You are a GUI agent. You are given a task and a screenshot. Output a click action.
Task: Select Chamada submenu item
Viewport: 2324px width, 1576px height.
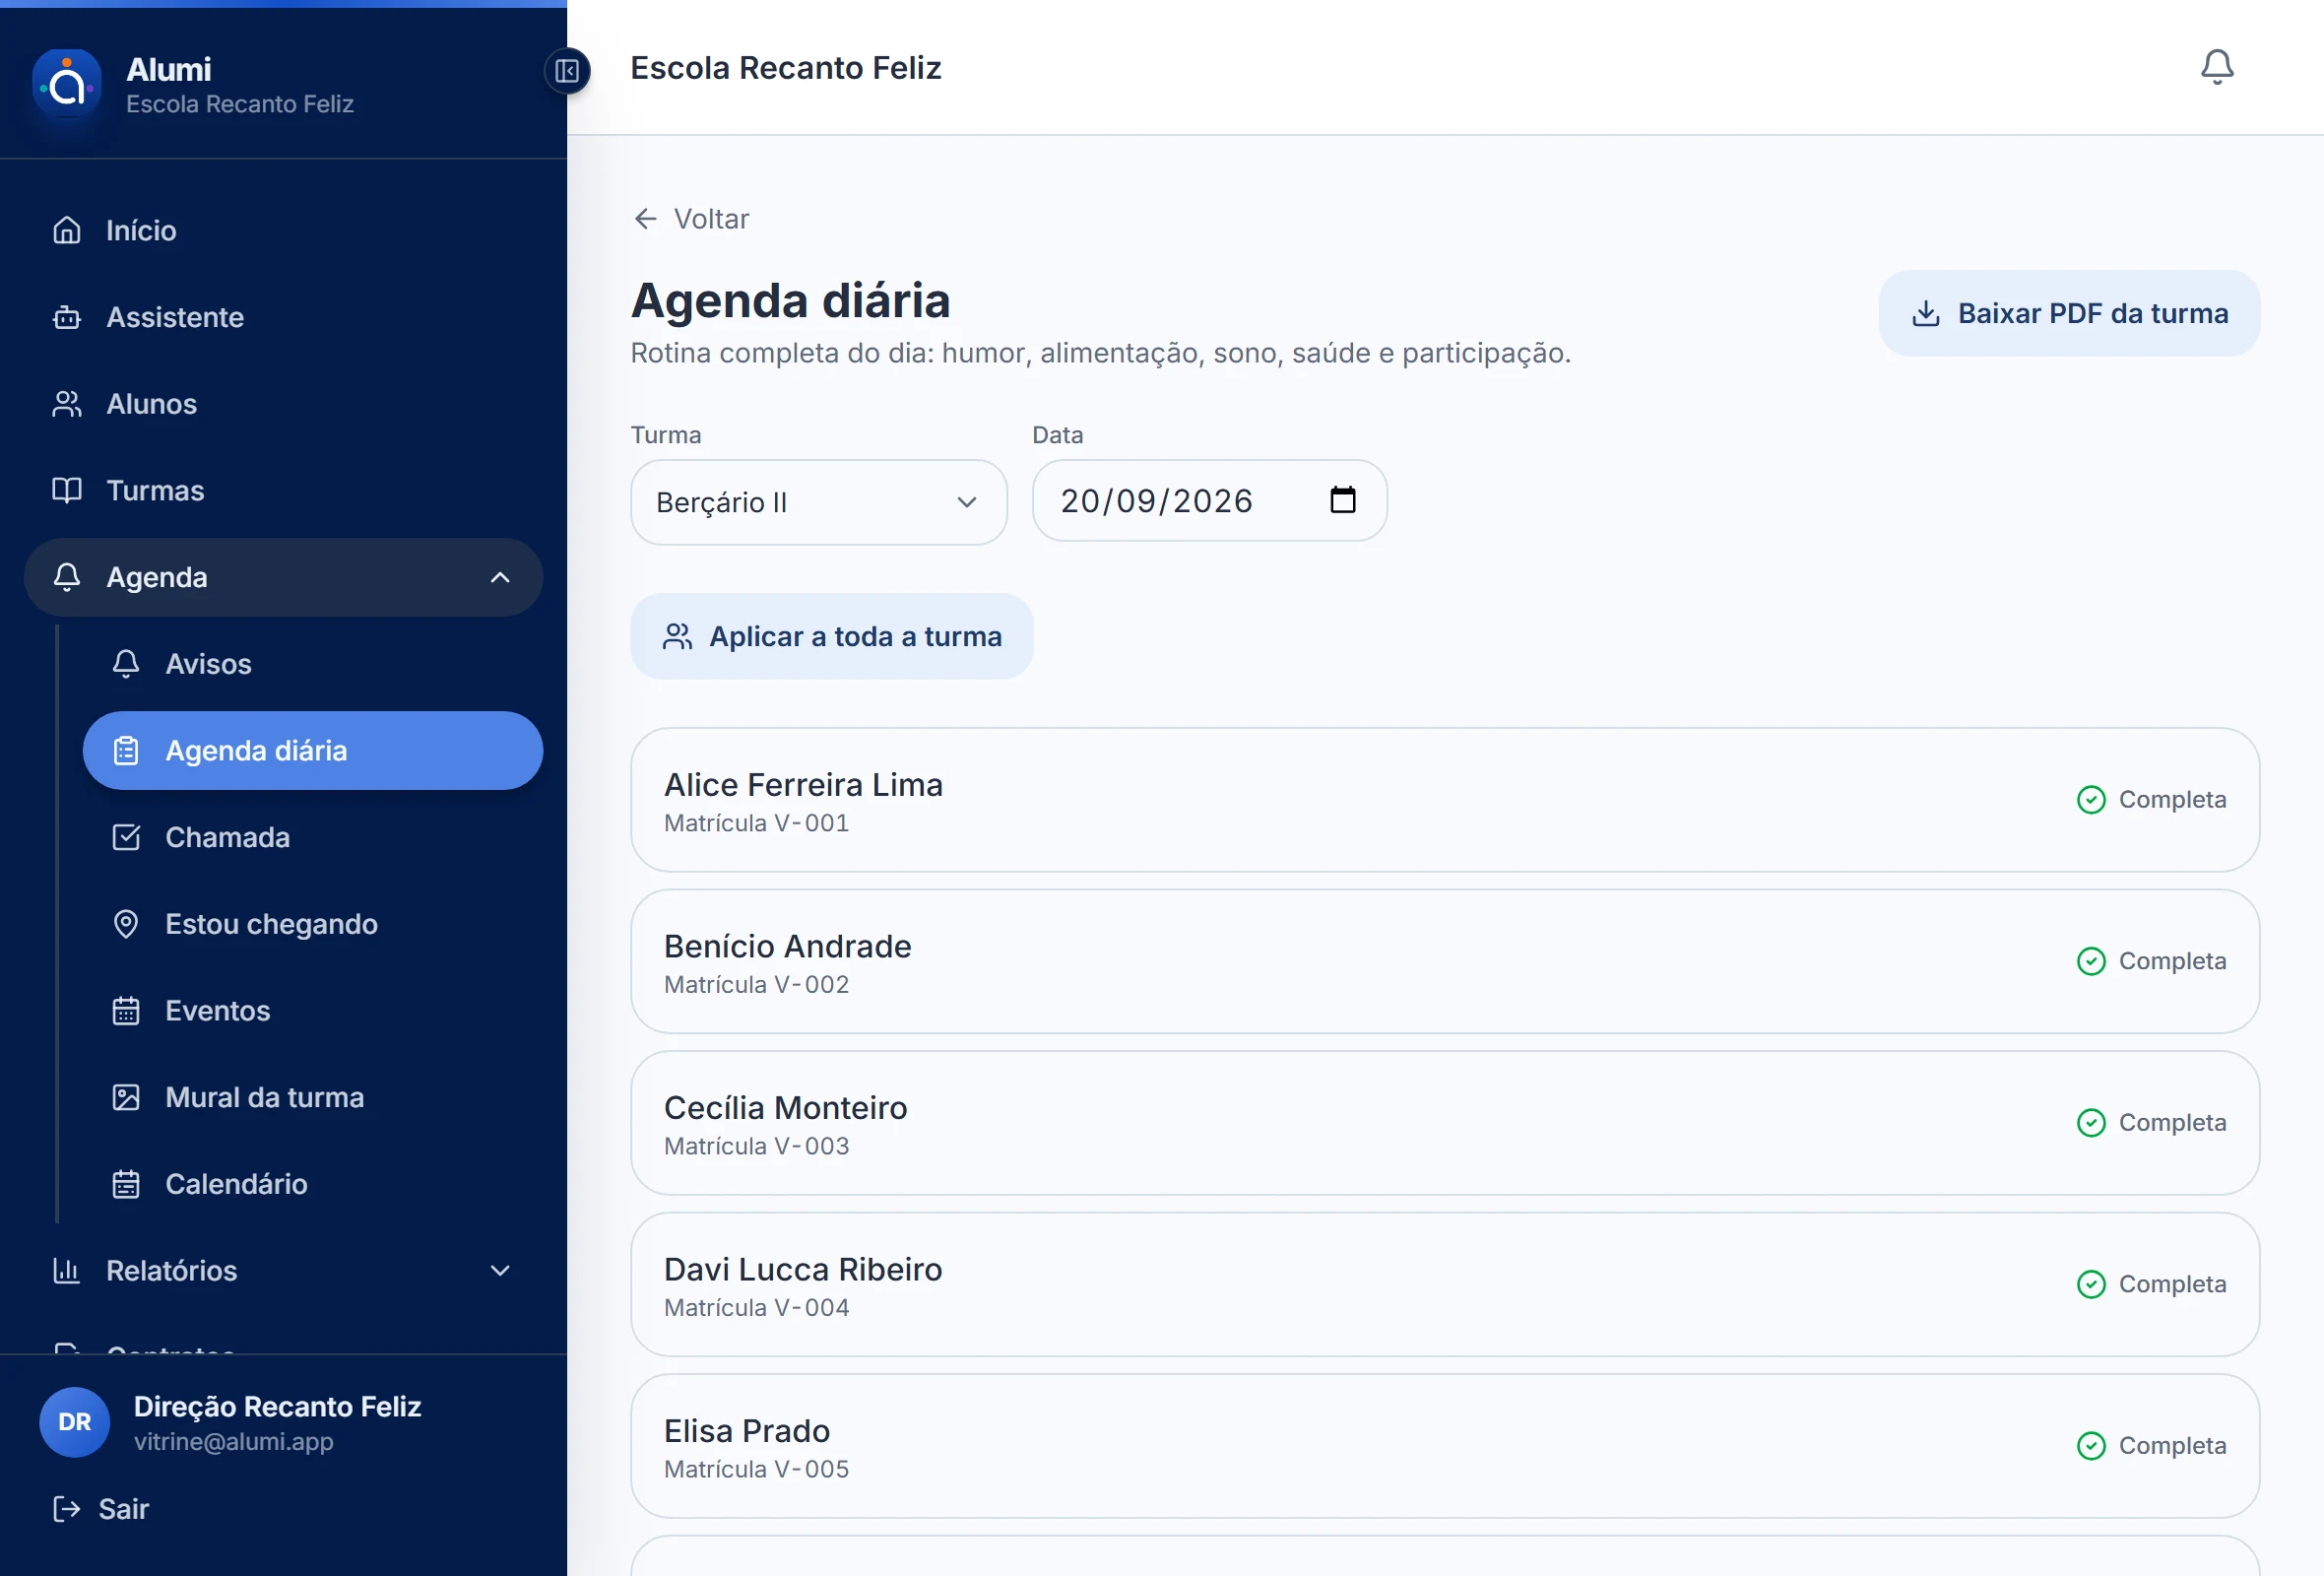pos(313,837)
